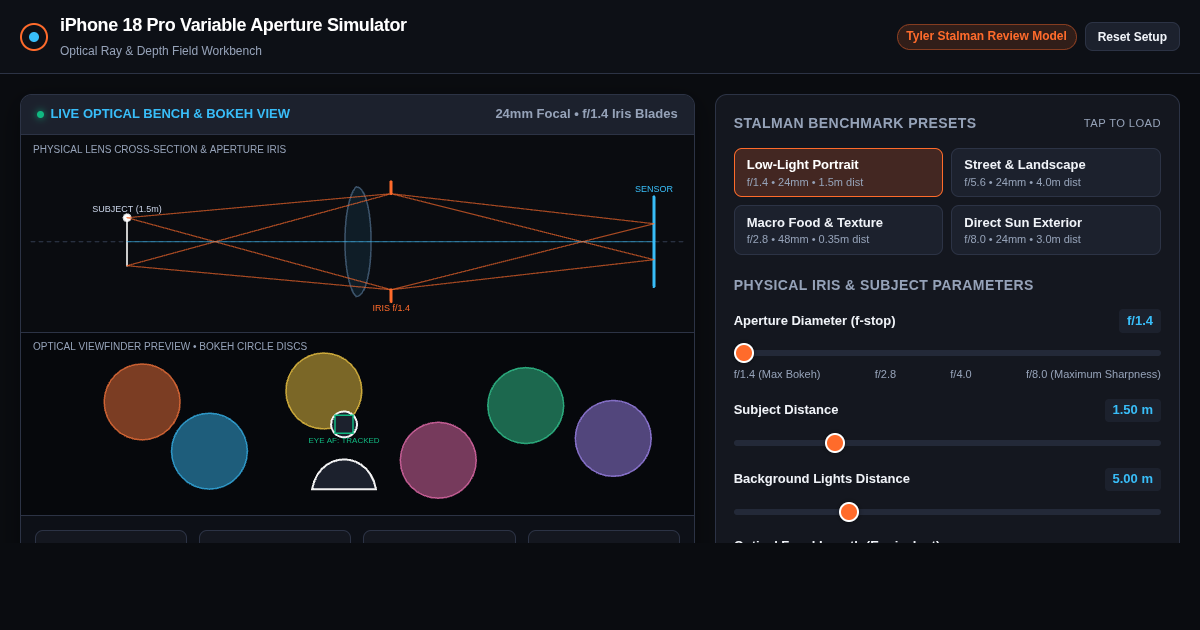Image resolution: width=1200 pixels, height=630 pixels.
Task: Click the lens element in cross-section
Action: pos(358,242)
